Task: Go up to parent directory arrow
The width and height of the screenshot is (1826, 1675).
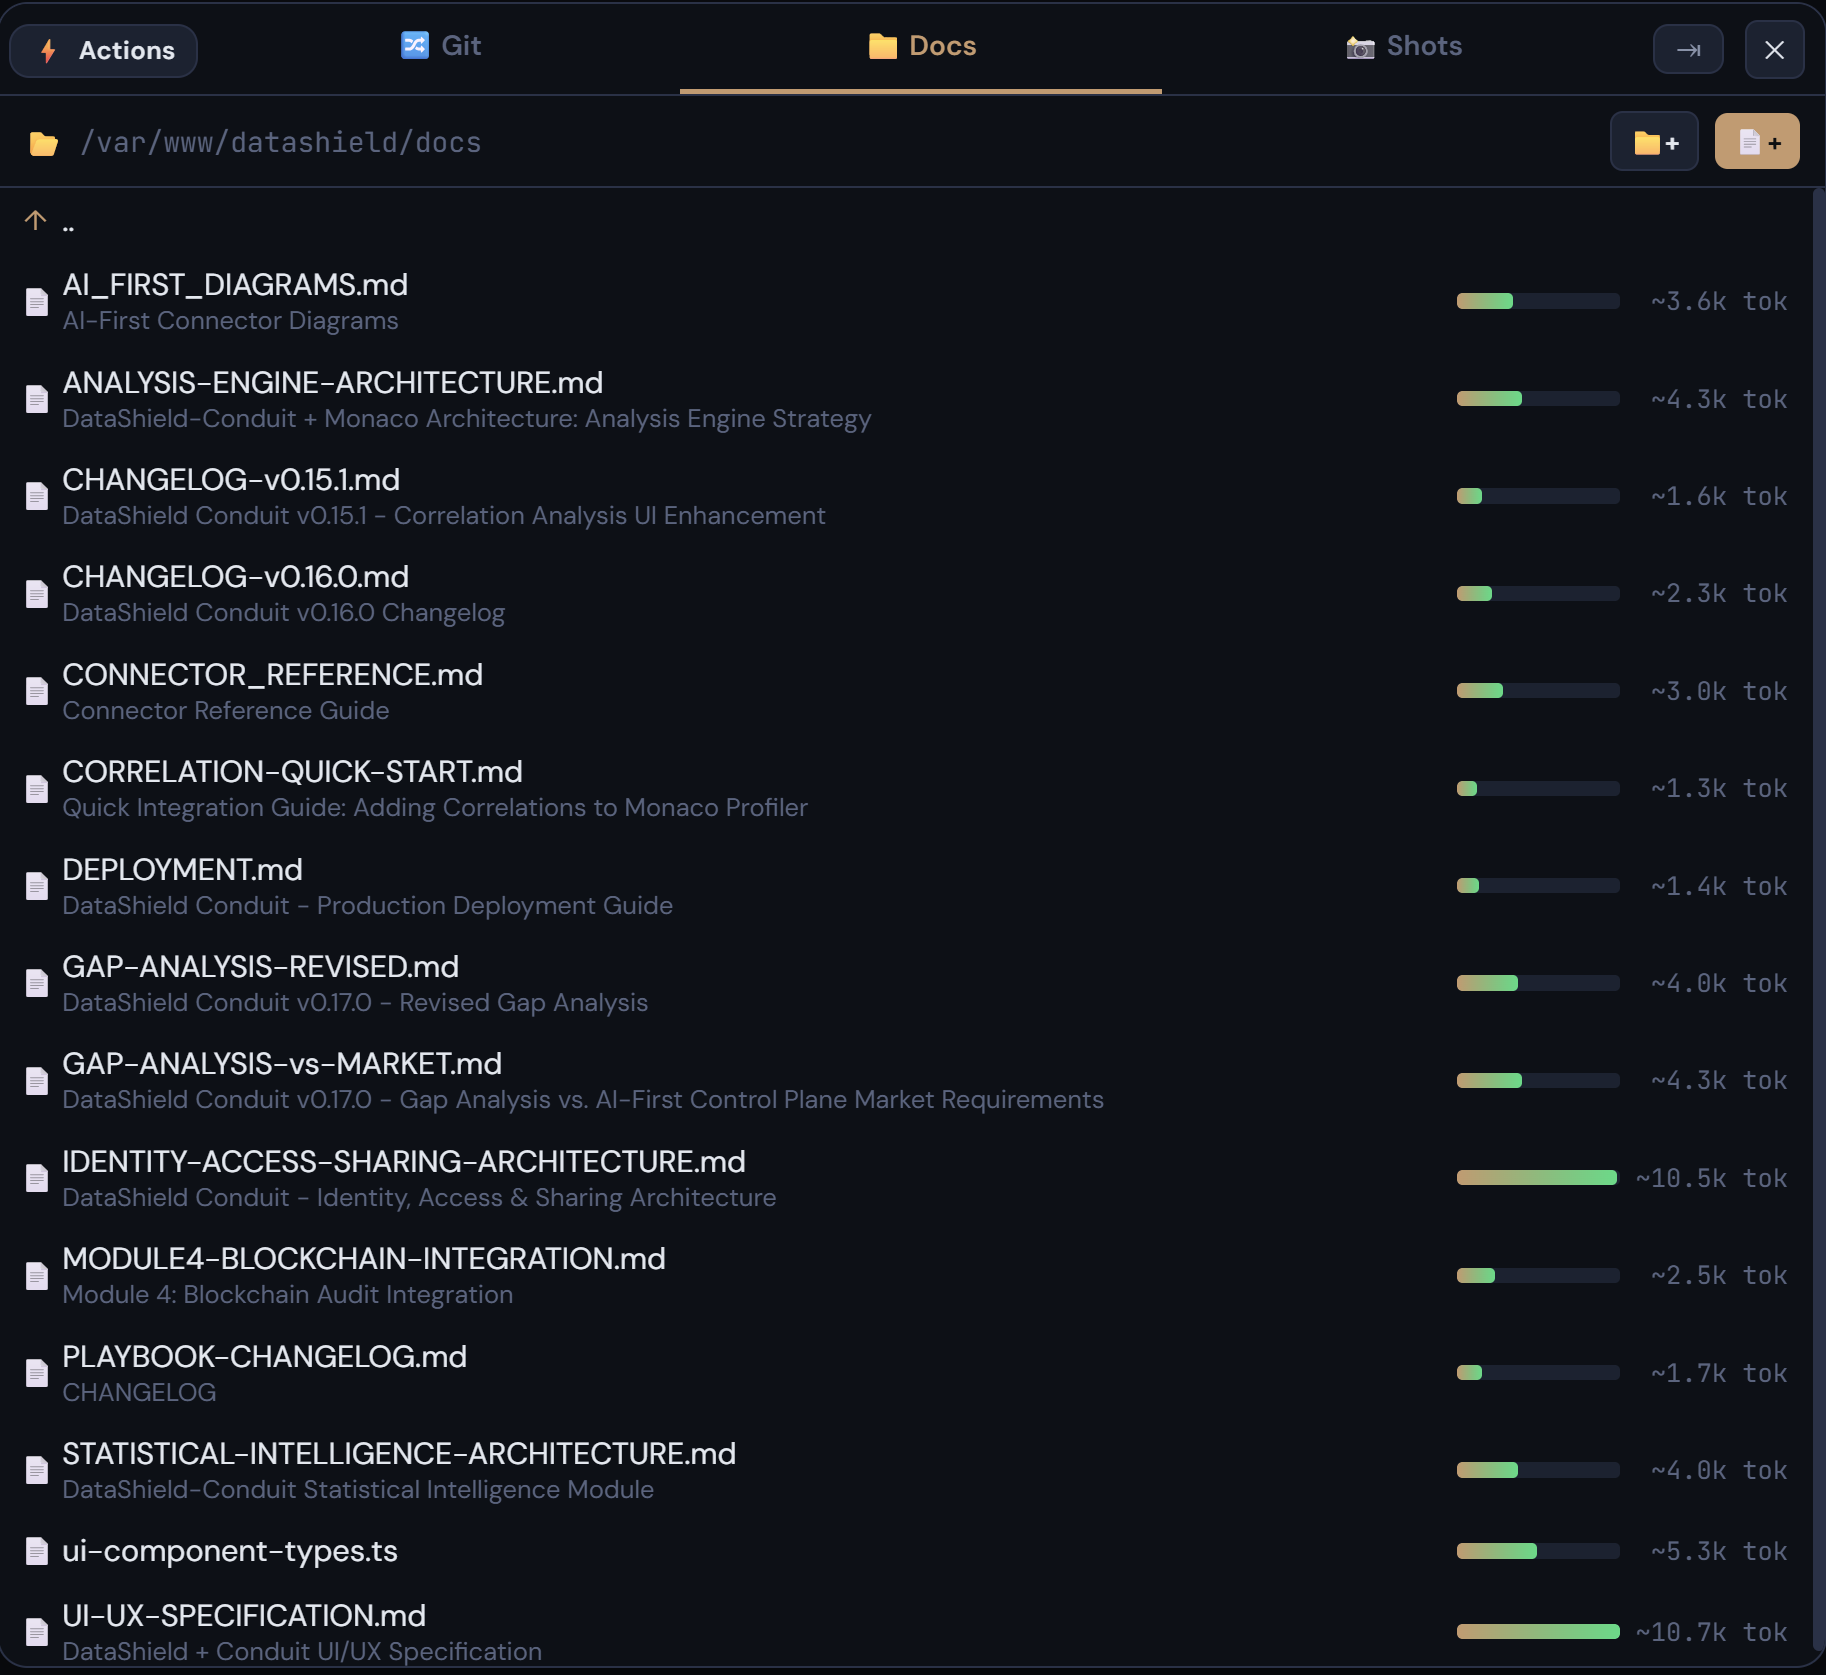Action: pos(36,220)
